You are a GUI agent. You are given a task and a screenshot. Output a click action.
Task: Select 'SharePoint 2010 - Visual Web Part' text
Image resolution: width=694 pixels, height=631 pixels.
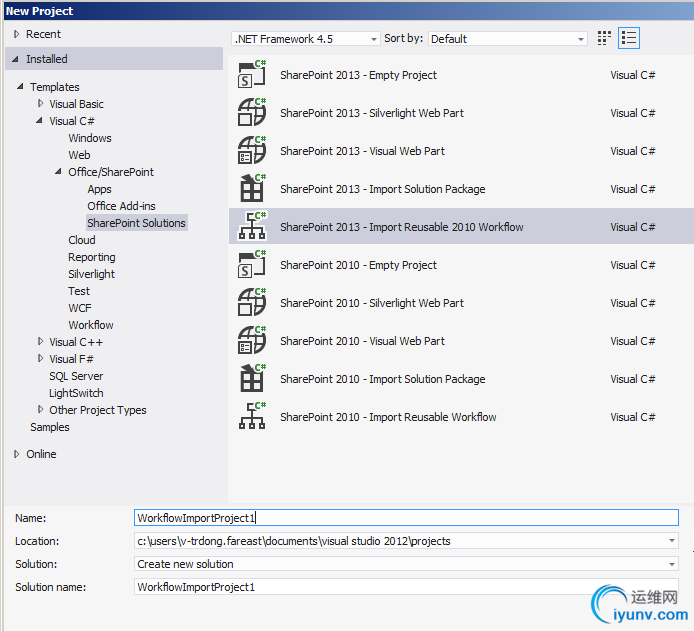pyautogui.click(x=362, y=341)
